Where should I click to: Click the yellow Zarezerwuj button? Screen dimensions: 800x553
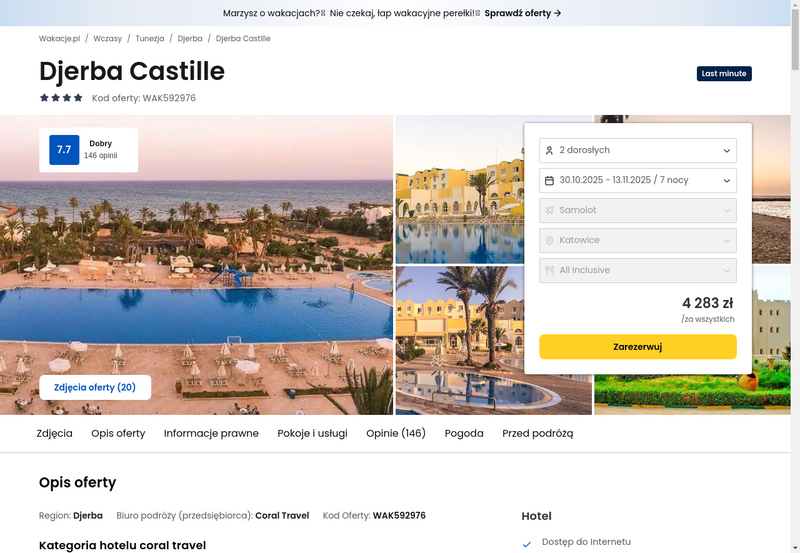click(638, 347)
